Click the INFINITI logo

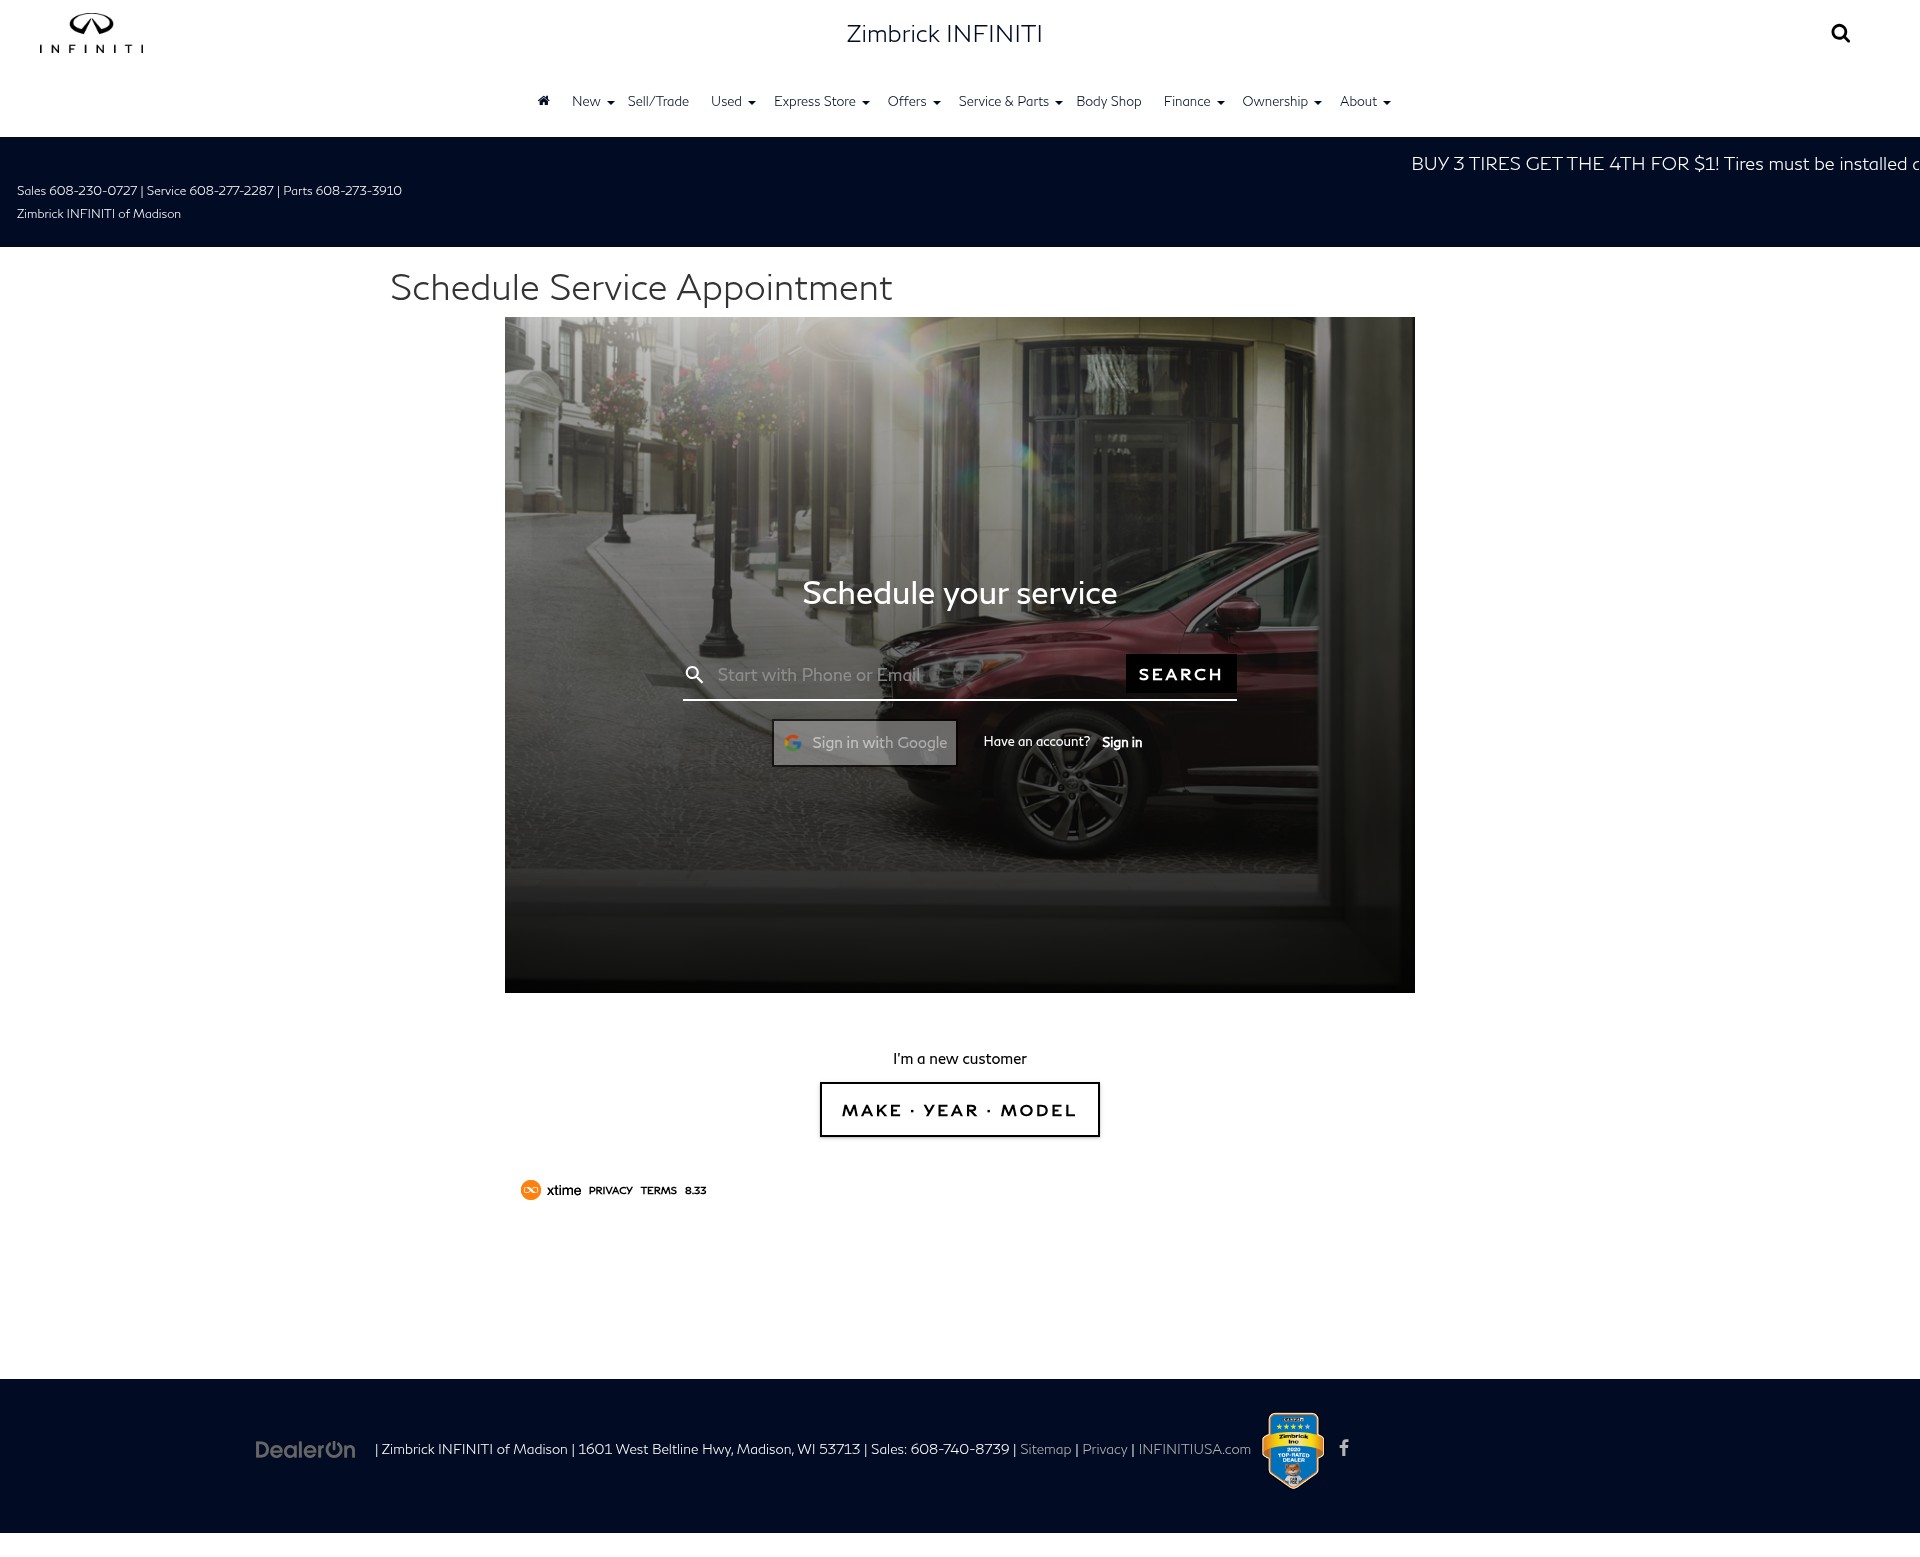click(x=91, y=33)
